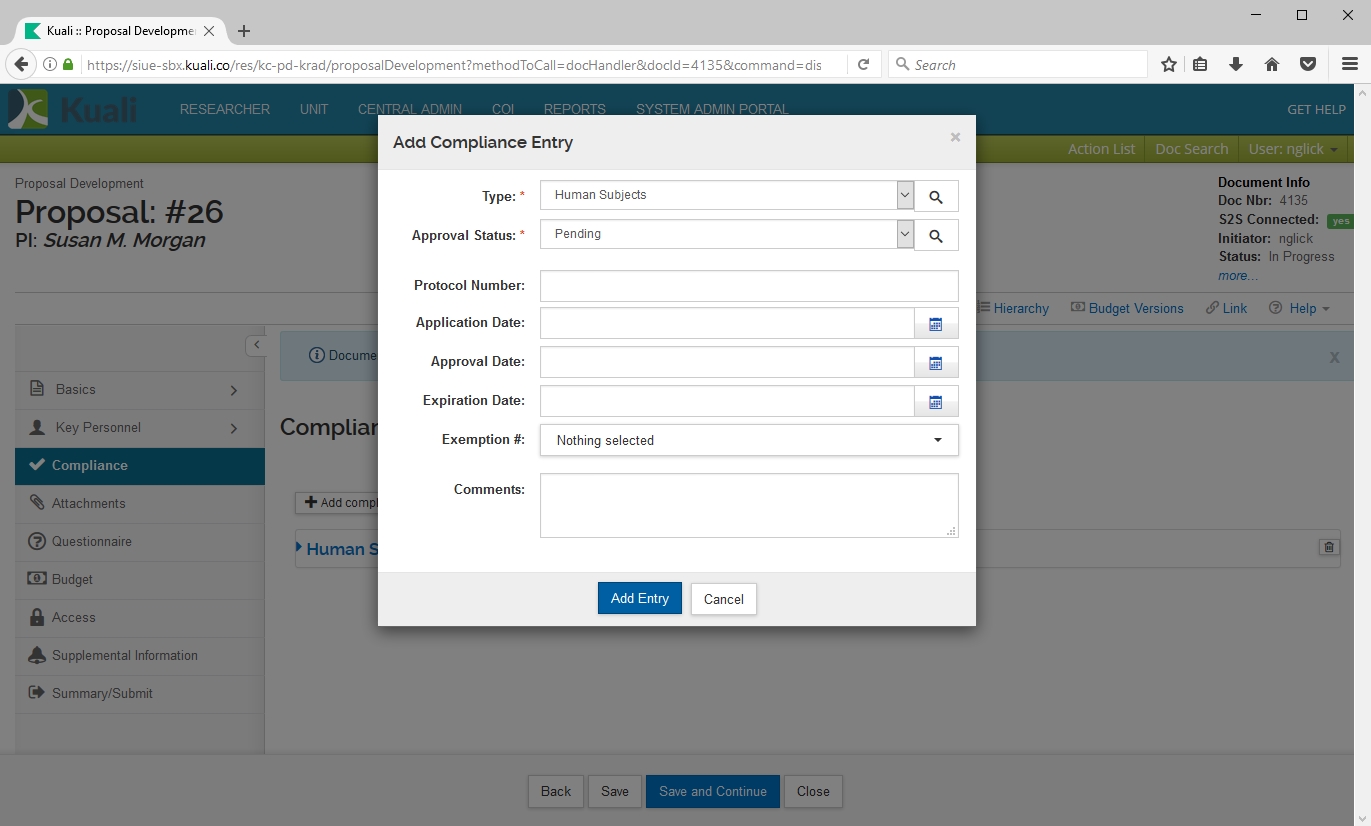Image resolution: width=1371 pixels, height=826 pixels.
Task: Open a new browser tab
Action: tap(244, 31)
